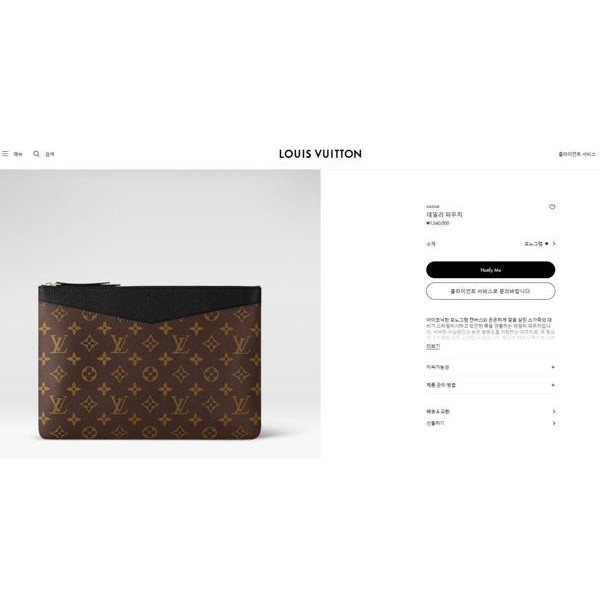
Task: Expand the 제품 관리 방법 section
Action: point(491,385)
